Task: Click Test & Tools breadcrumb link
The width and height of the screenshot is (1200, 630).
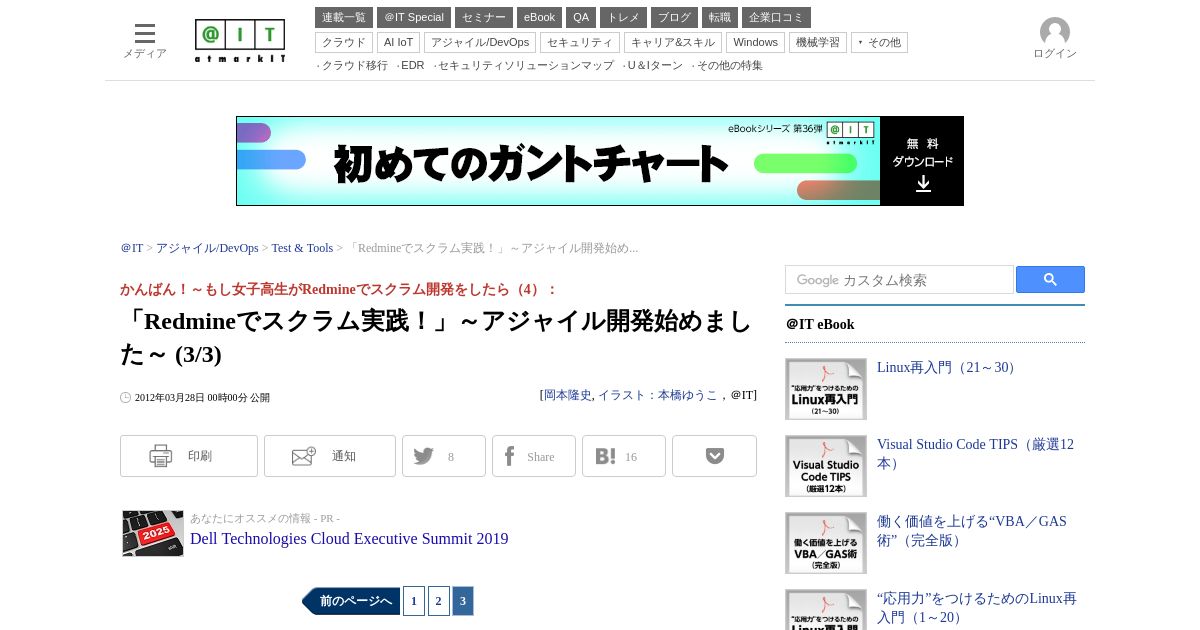Action: [302, 248]
